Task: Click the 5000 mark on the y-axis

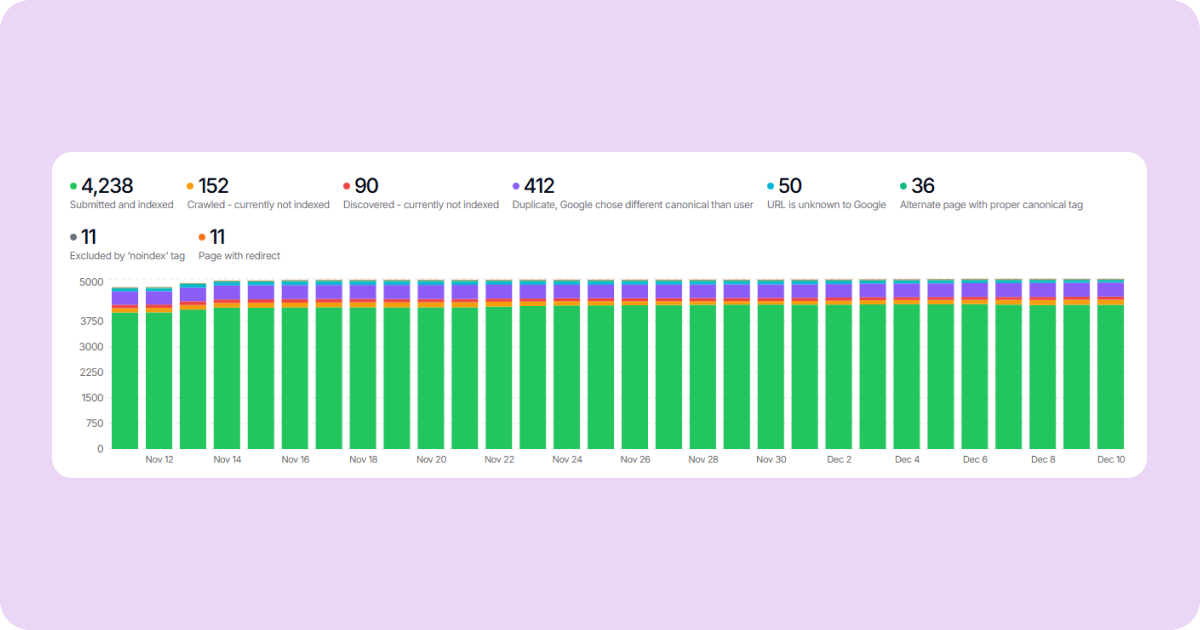Action: [93, 281]
